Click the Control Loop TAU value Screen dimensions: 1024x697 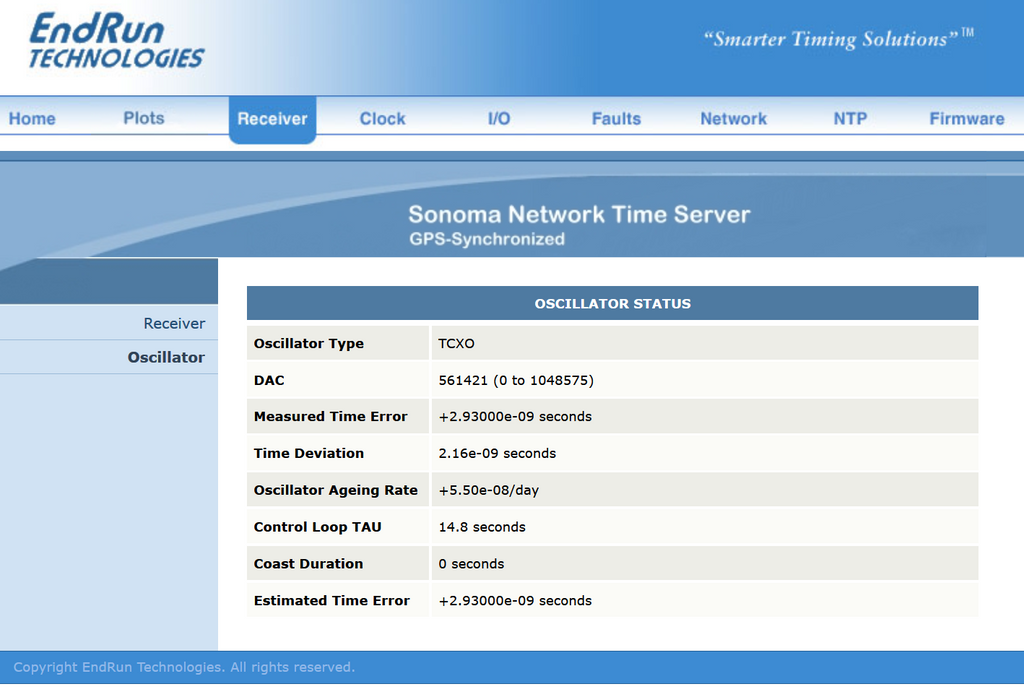coord(481,527)
